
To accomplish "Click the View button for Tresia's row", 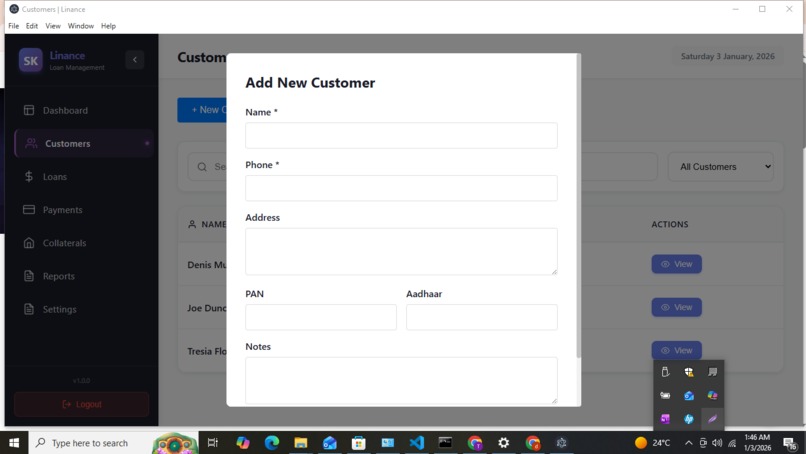I will point(676,351).
